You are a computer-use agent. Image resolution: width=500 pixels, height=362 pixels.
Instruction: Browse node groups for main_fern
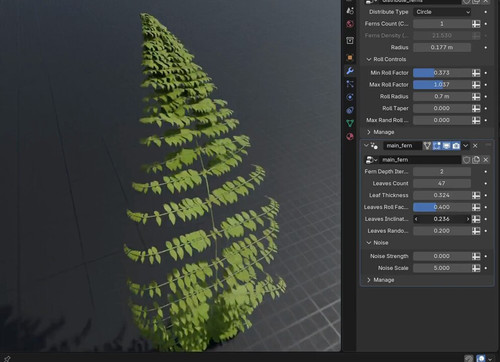[x=371, y=160]
